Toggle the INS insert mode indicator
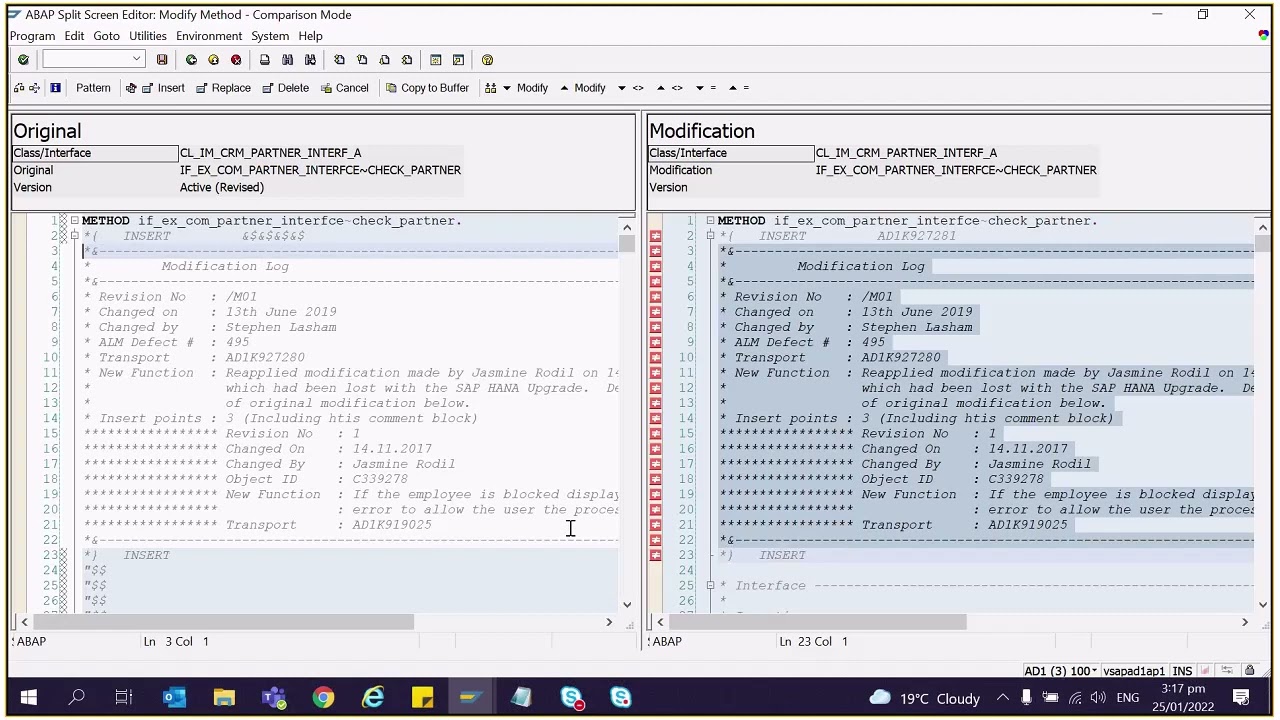Image resolution: width=1280 pixels, height=720 pixels. coord(1182,671)
